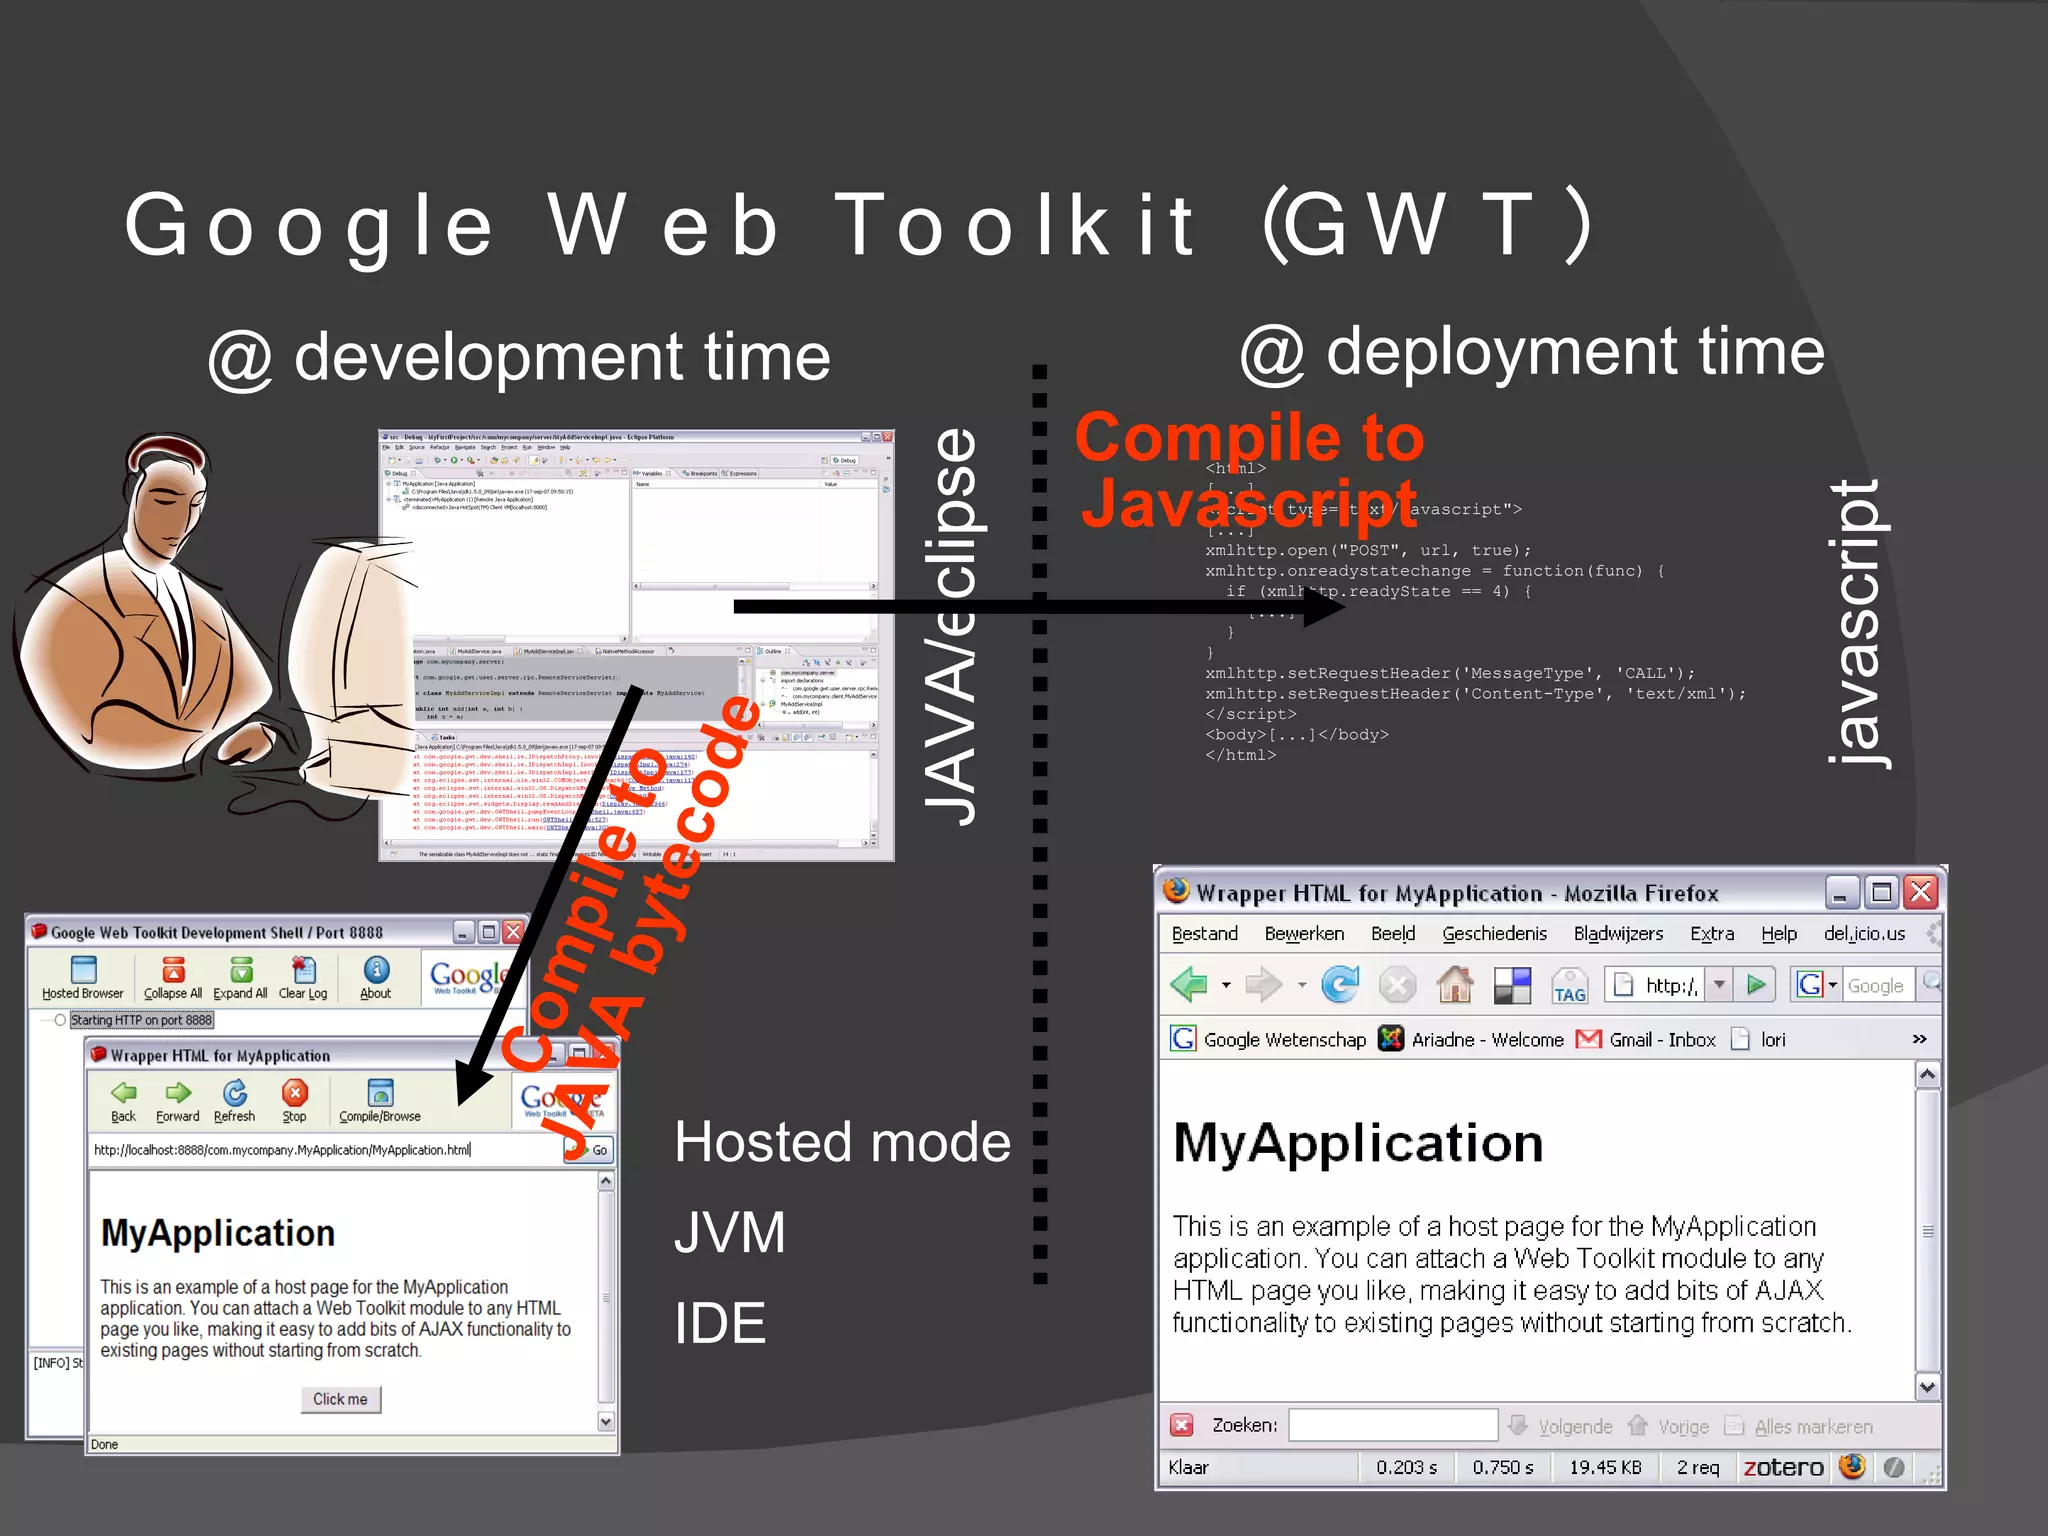Click Firefox green back arrow
Viewport: 2048px width, 1536px height.
point(1189,985)
